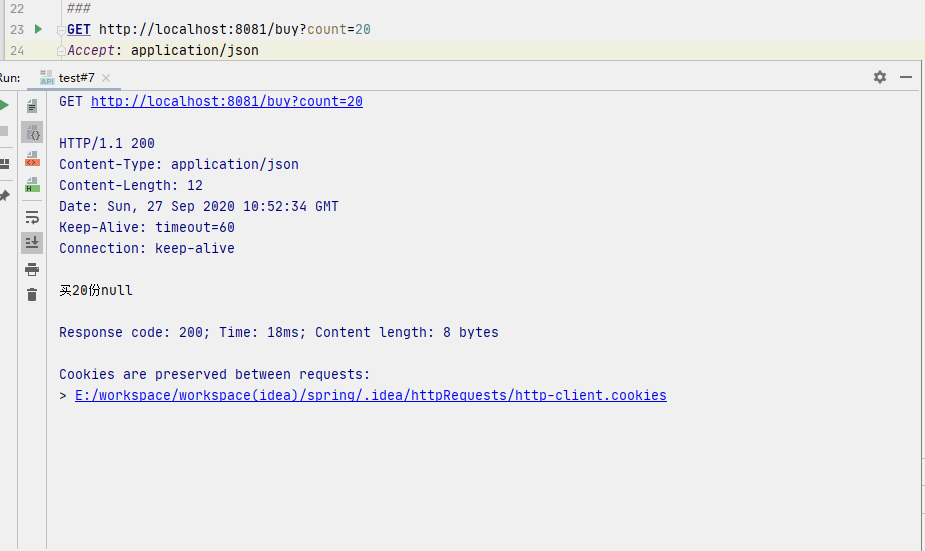
Task: Select the JSON response view icon
Action: 32,132
